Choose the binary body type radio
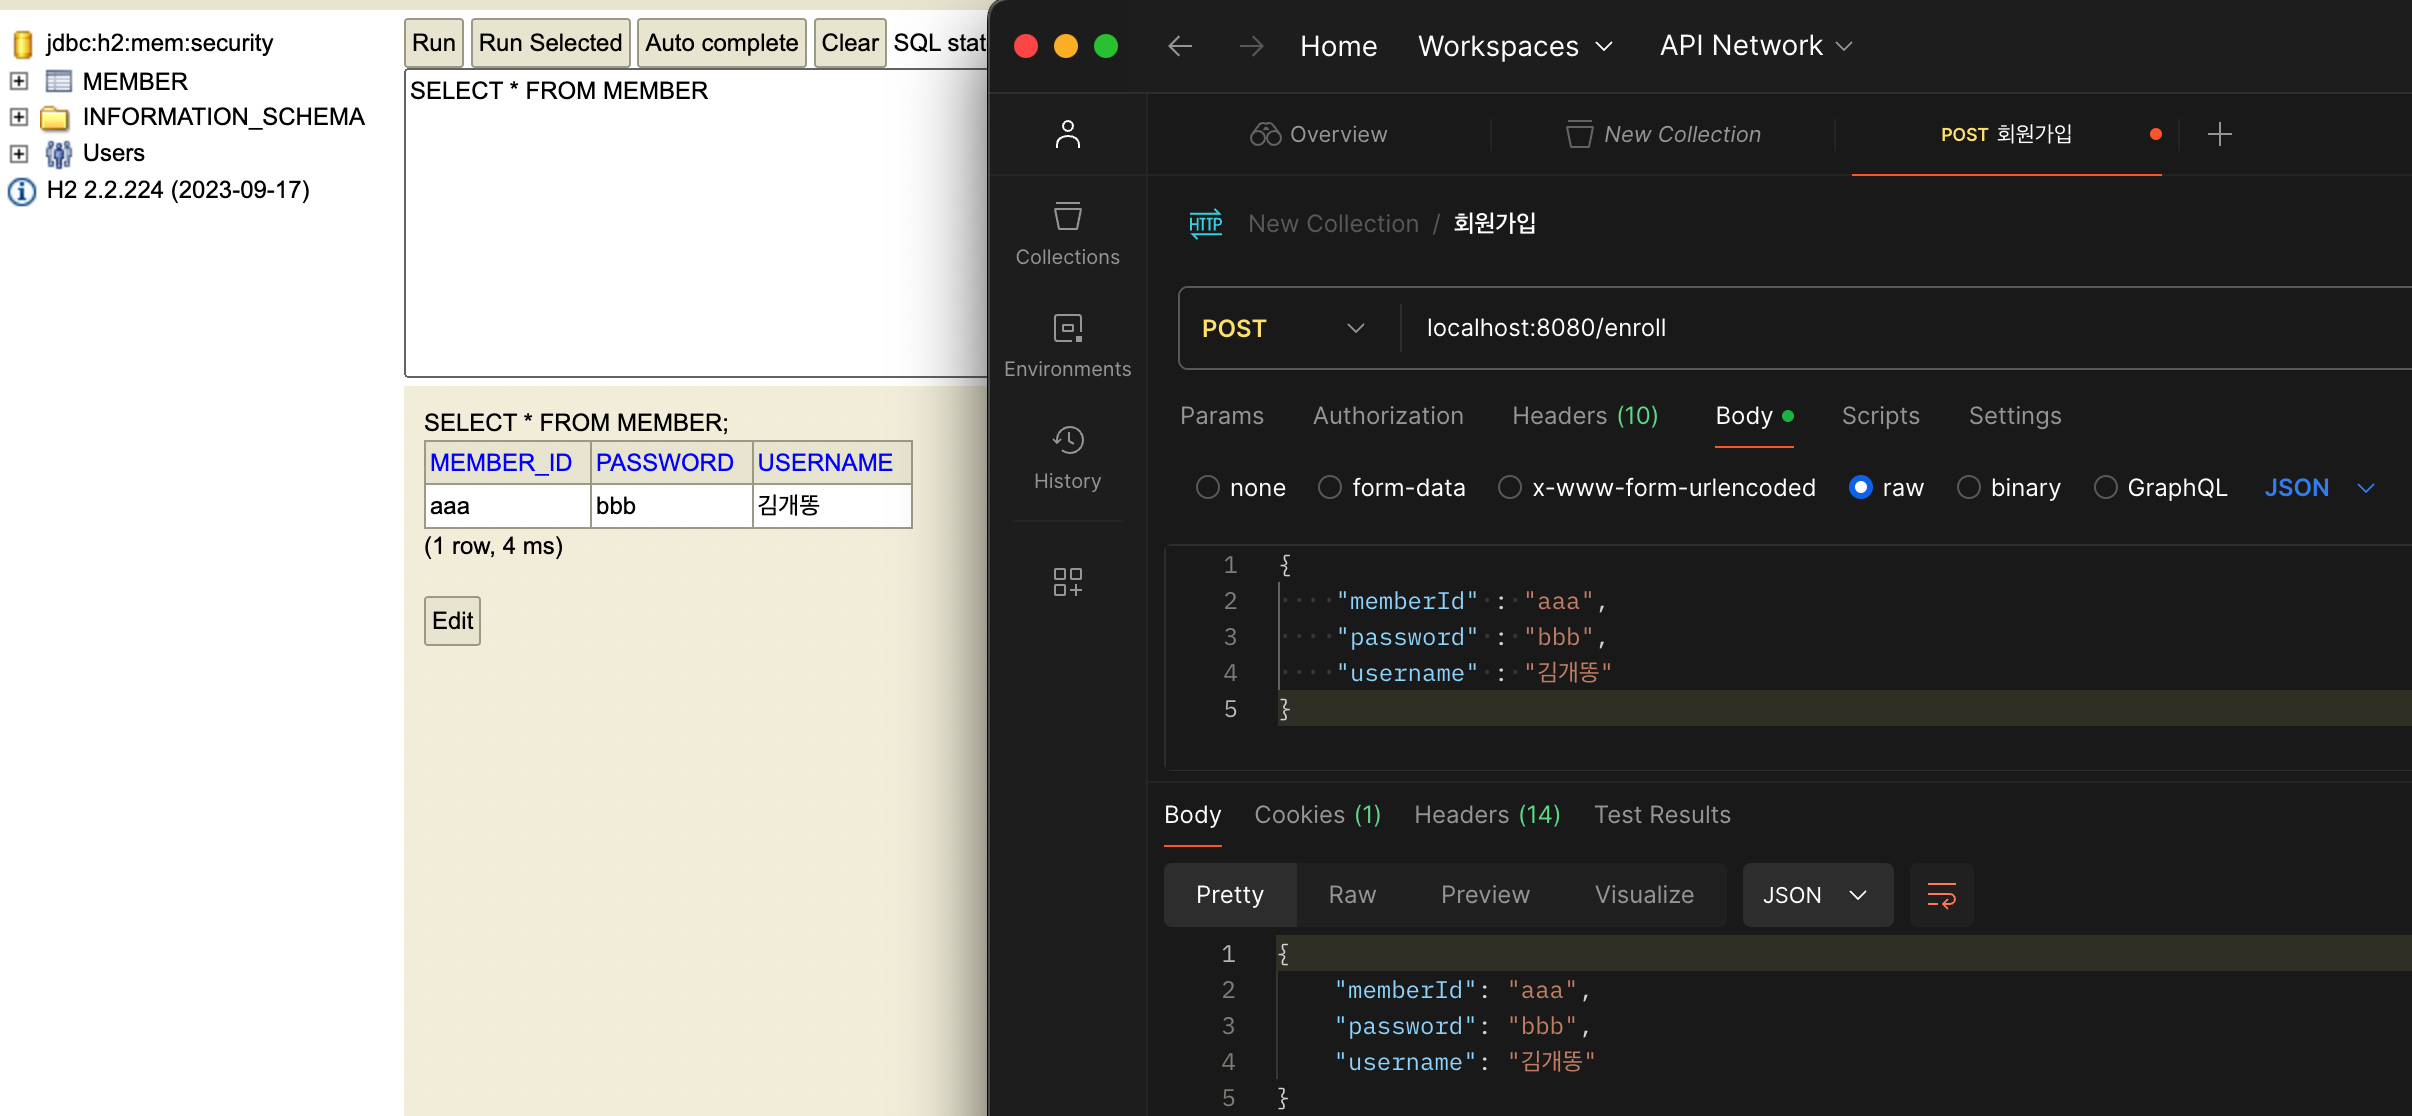Image resolution: width=2412 pixels, height=1116 pixels. [1968, 487]
